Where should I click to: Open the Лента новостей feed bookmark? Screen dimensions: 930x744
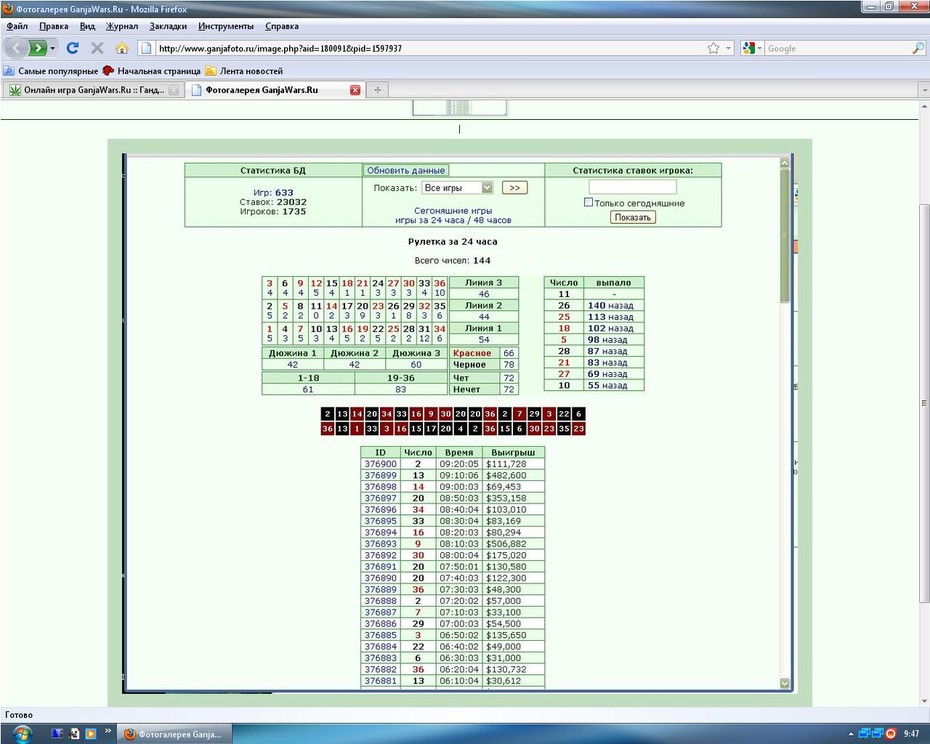tap(244, 71)
